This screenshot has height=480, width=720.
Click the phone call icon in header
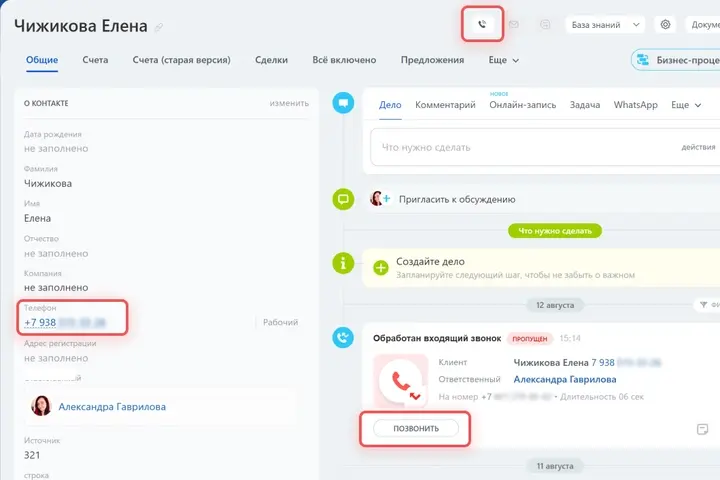tap(482, 24)
